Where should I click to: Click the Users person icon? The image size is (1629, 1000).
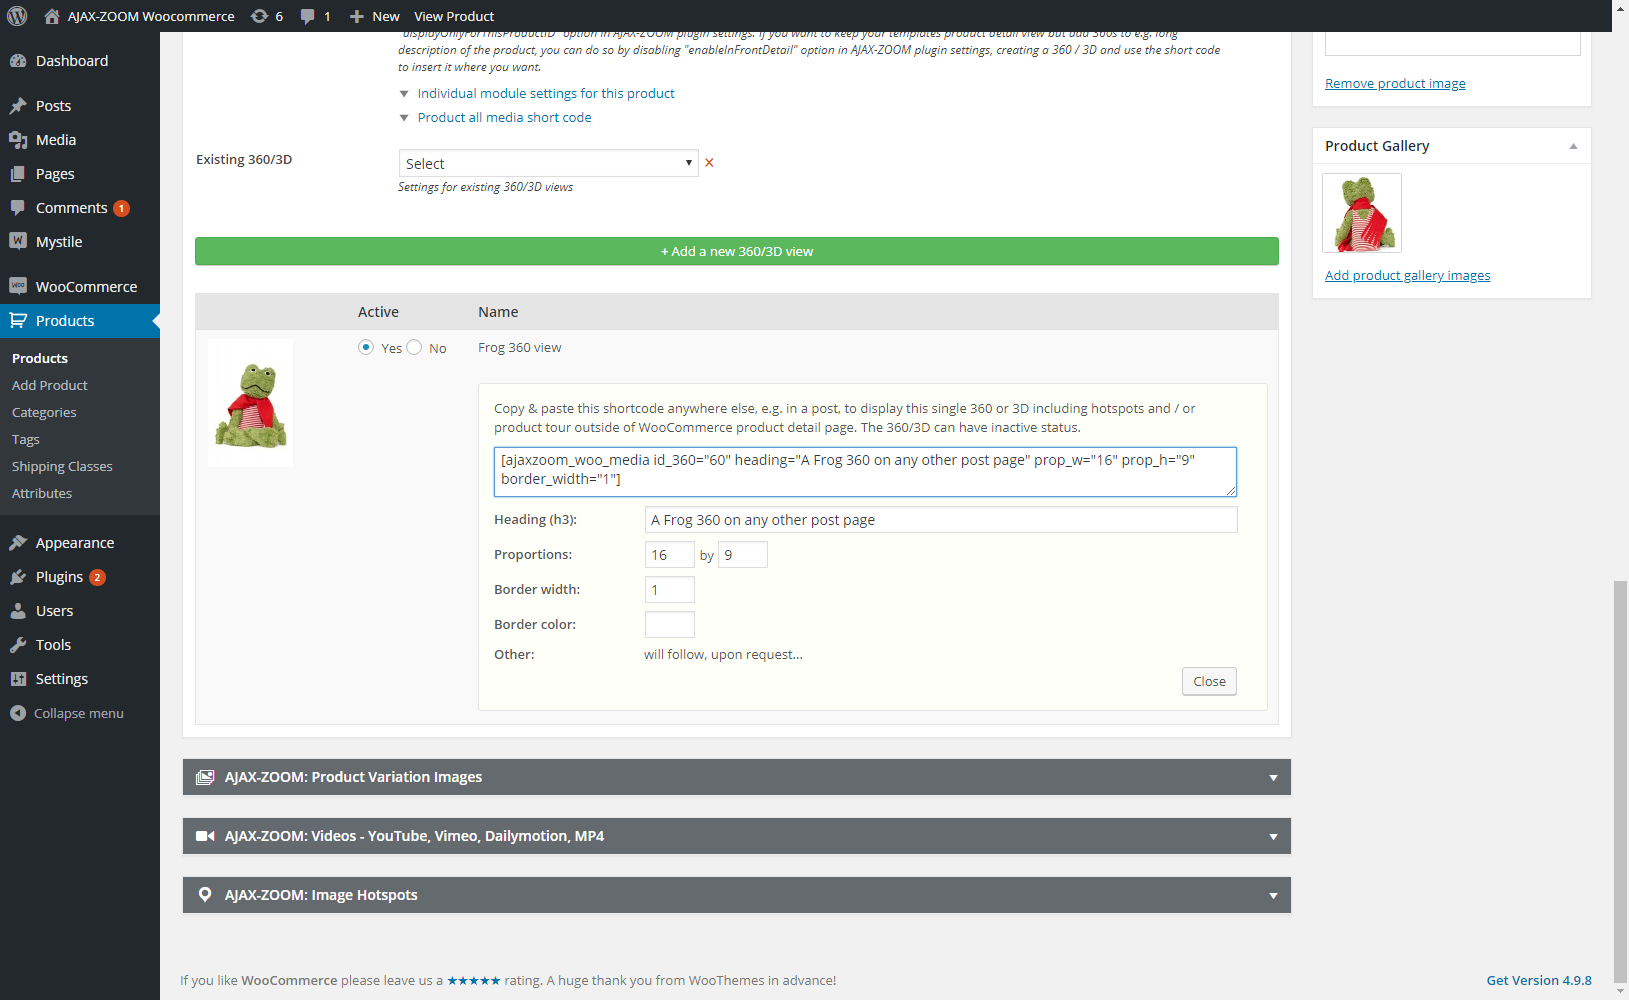click(x=18, y=611)
